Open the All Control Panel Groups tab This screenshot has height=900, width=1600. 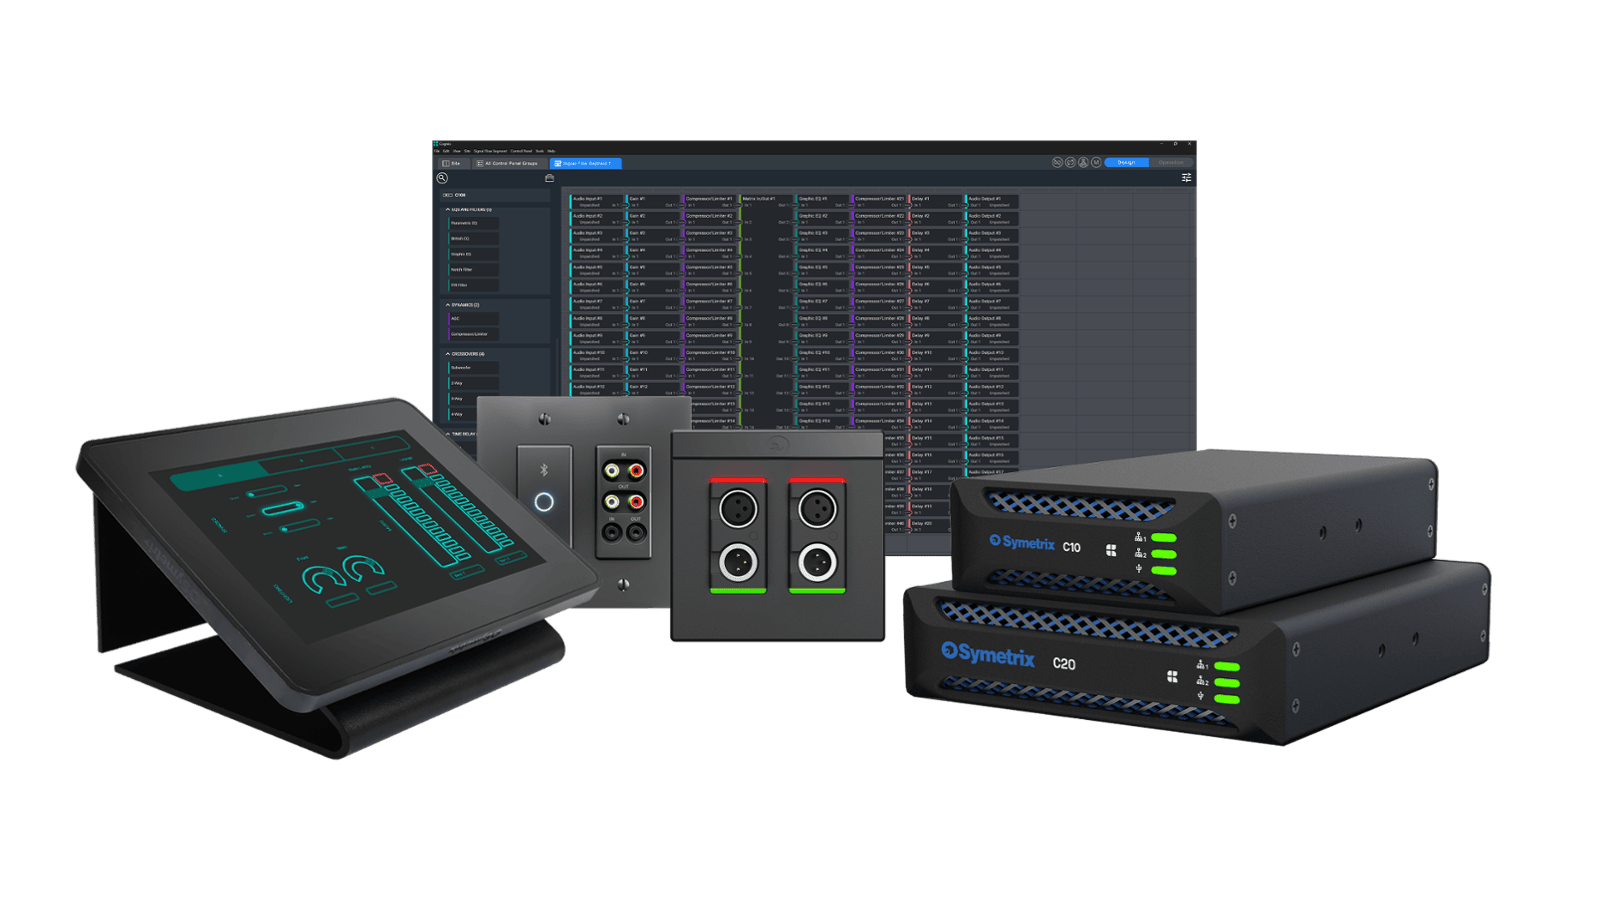508,163
